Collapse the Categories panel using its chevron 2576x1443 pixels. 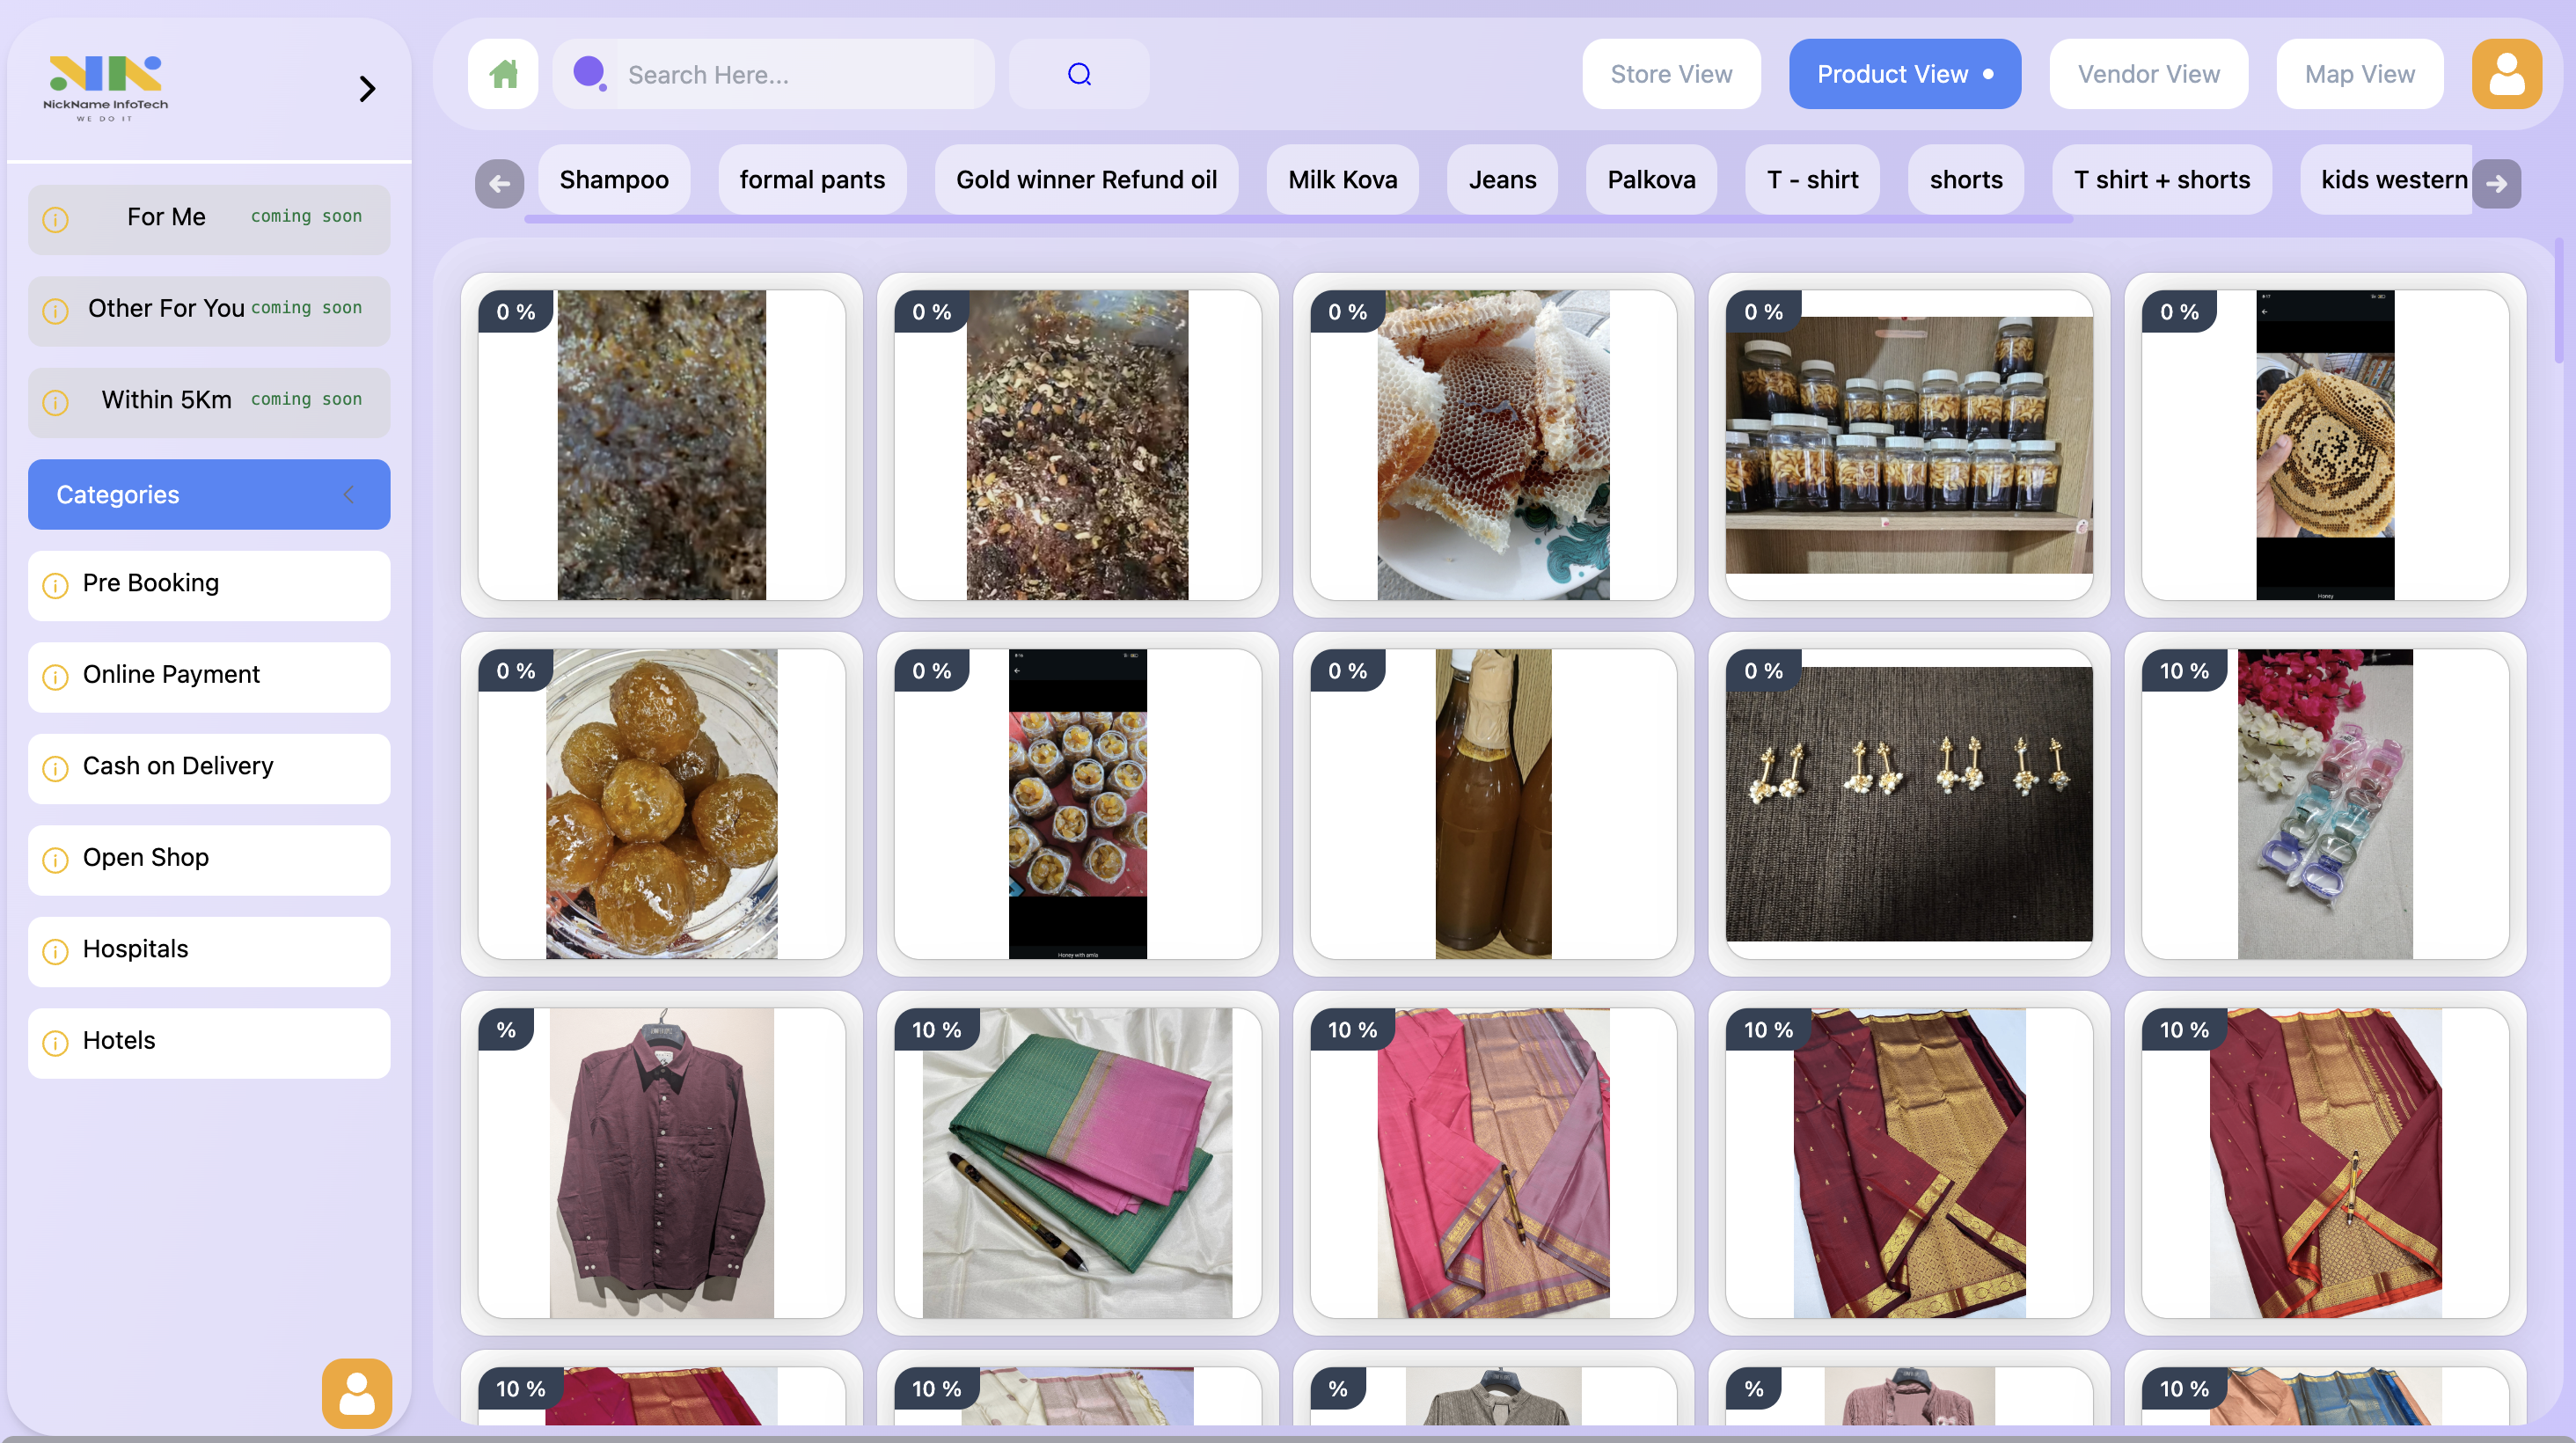pos(349,494)
